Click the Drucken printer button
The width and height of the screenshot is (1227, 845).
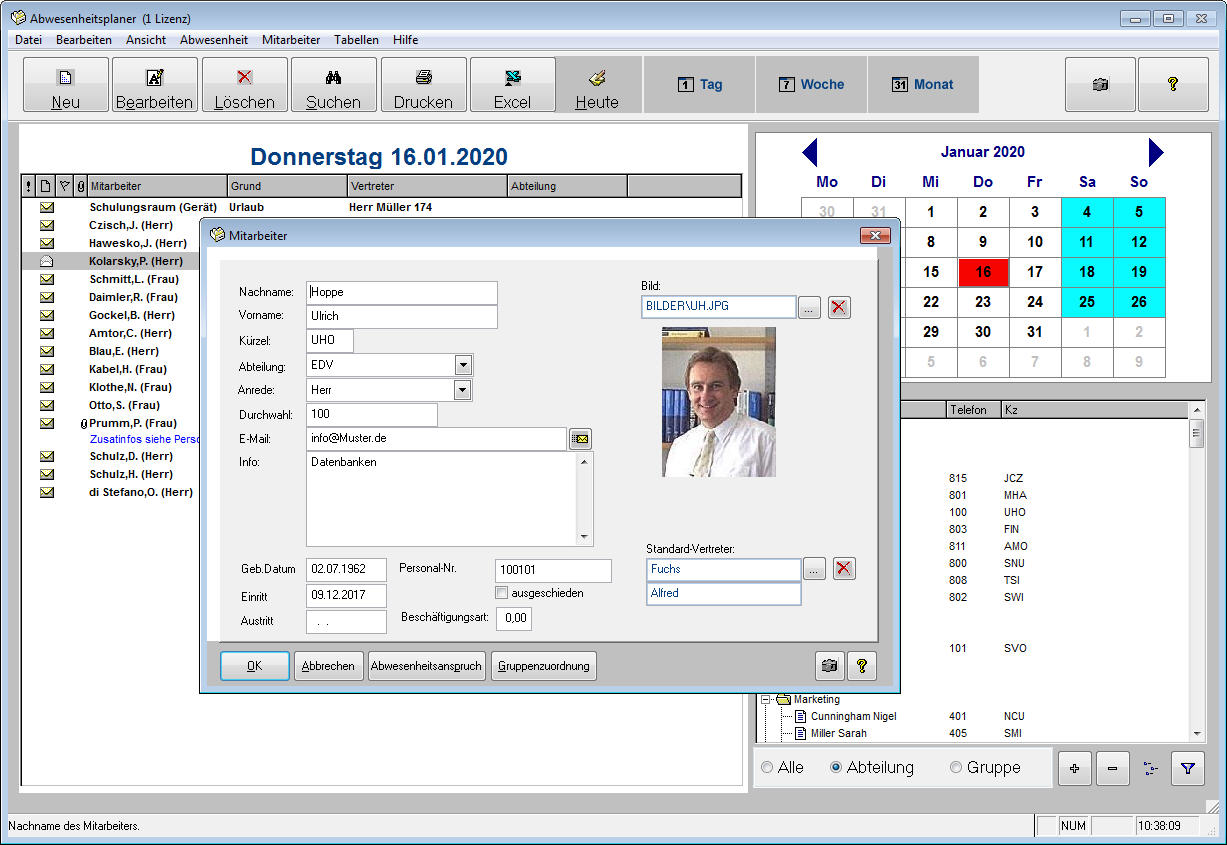pyautogui.click(x=423, y=85)
